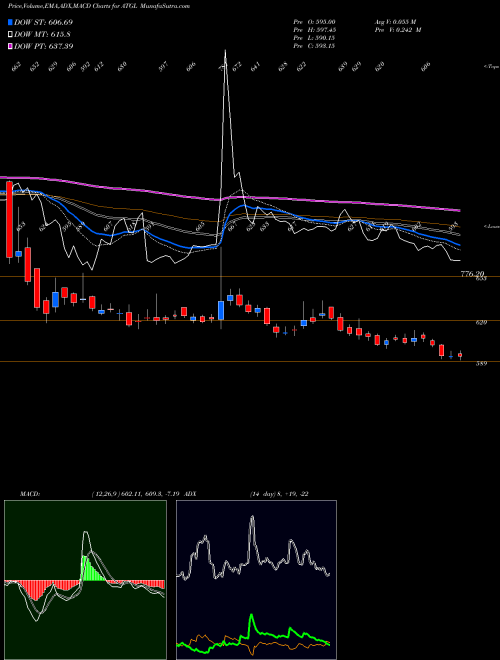Select the 'DOW ST: 606.69' legend text
This screenshot has height=660, width=500.
[x=43, y=22]
